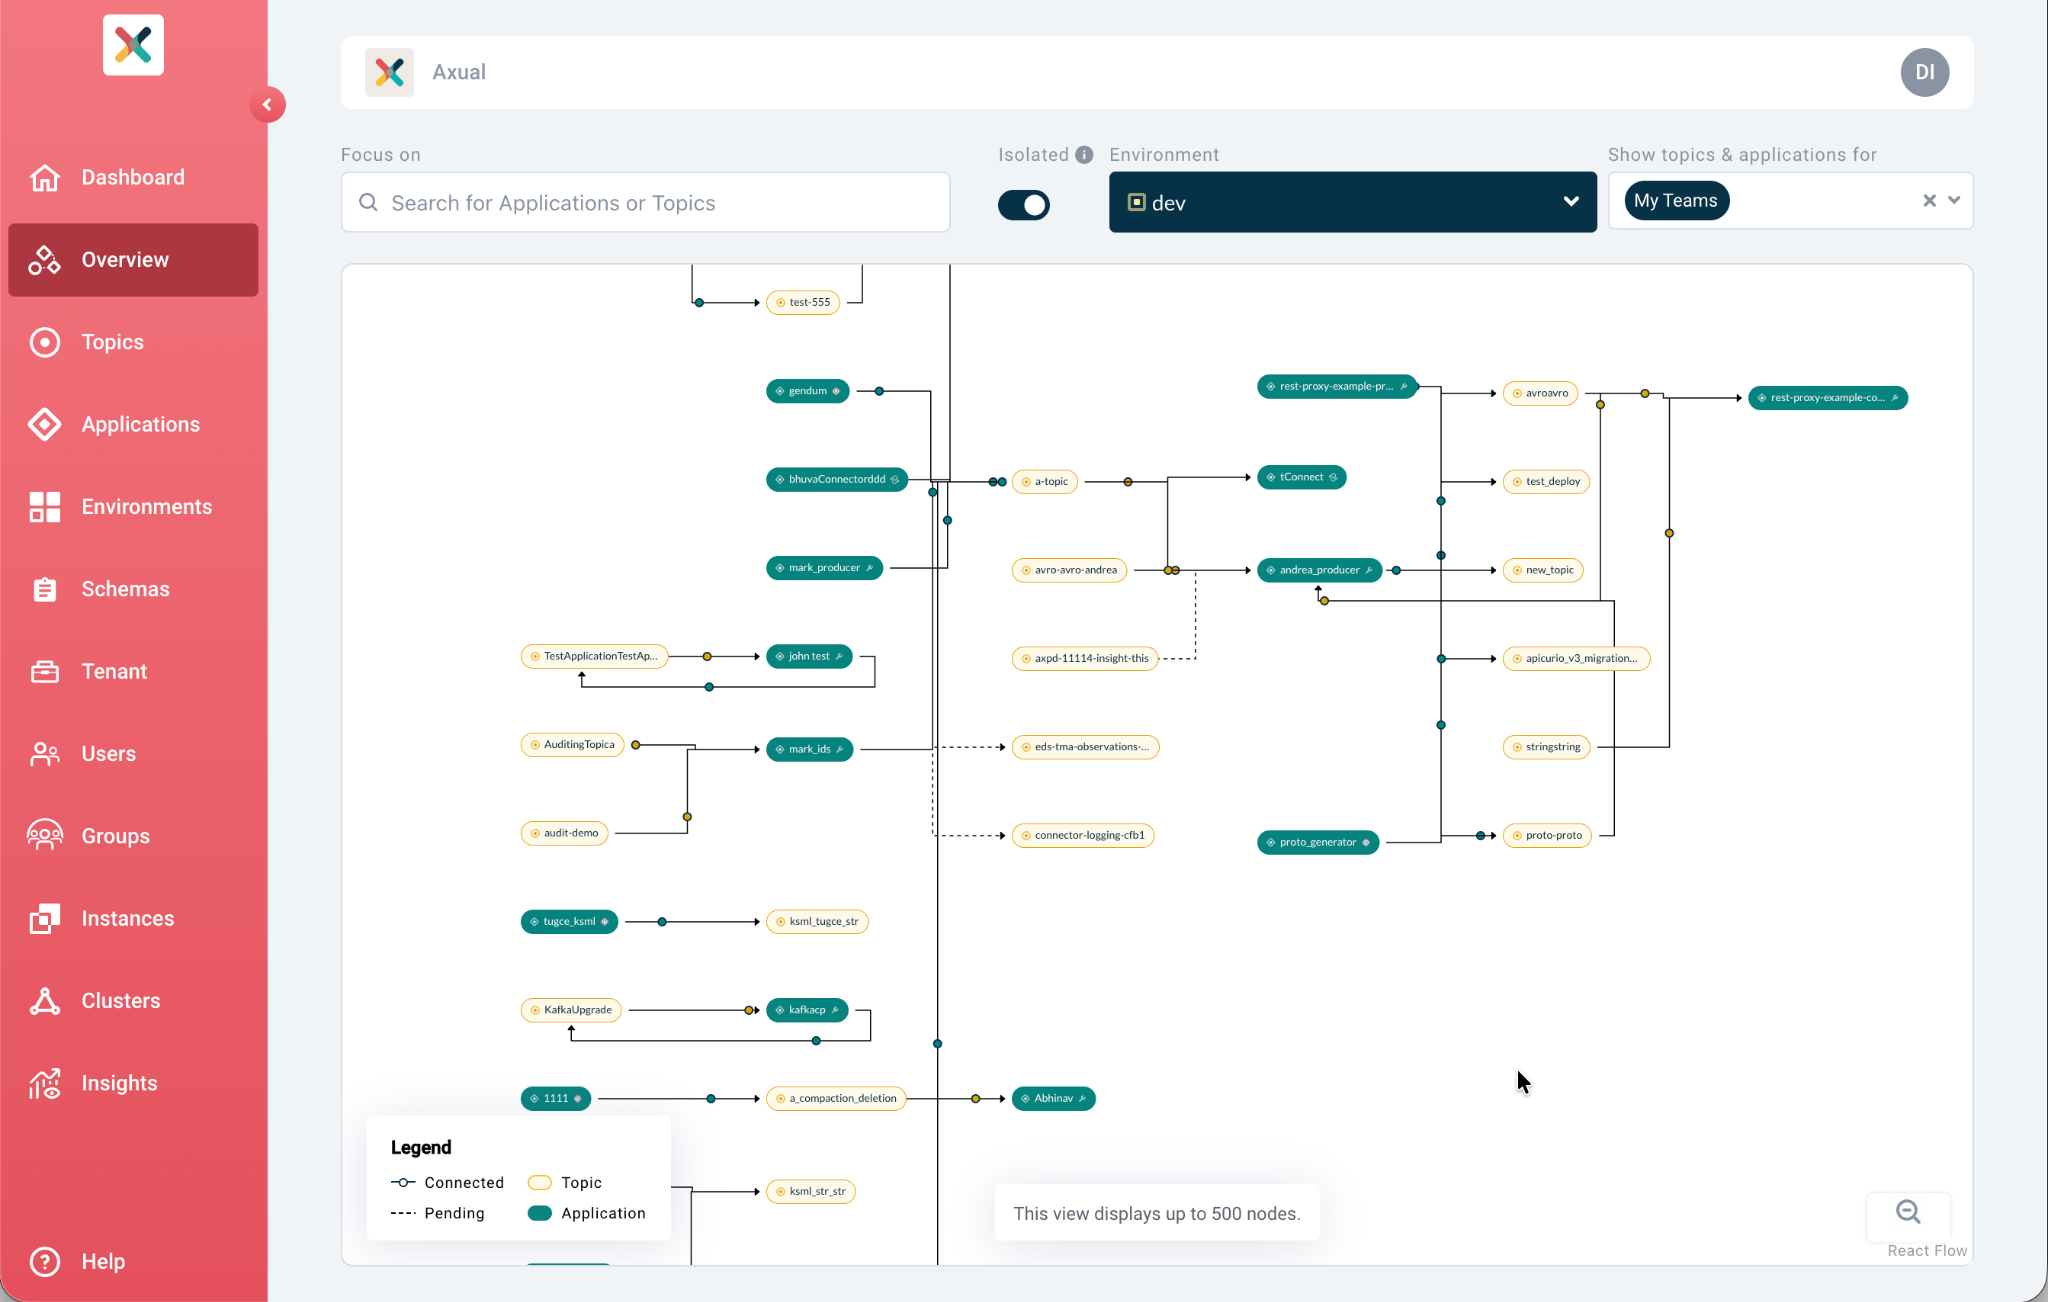Click the Schemas clipboard icon
2048x1302 pixels.
click(45, 589)
